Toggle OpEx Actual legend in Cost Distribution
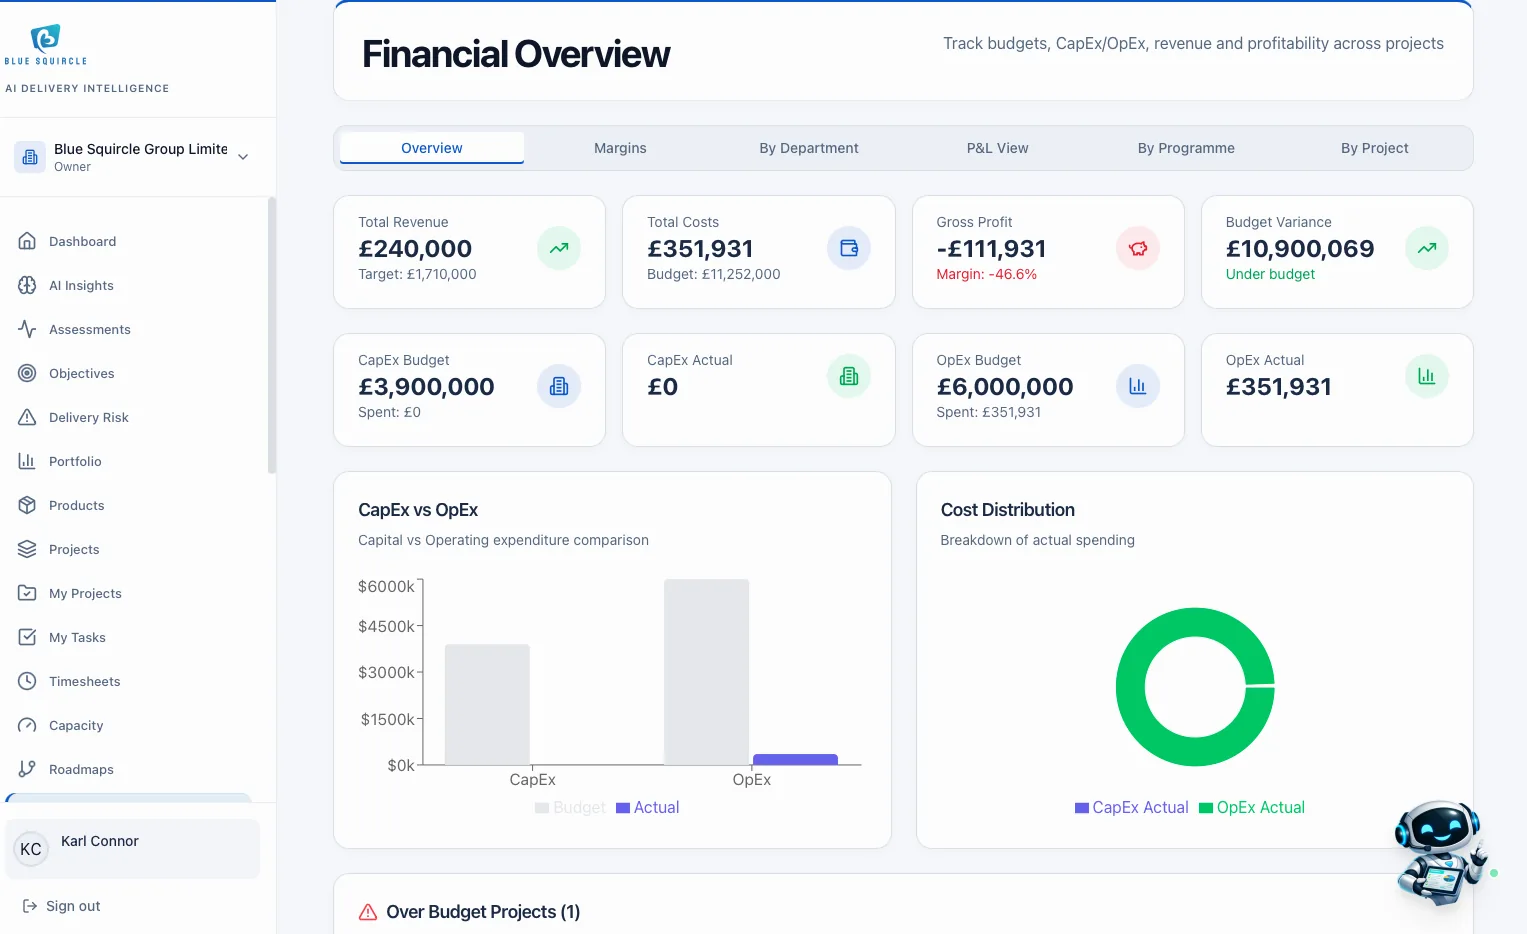 [1252, 808]
